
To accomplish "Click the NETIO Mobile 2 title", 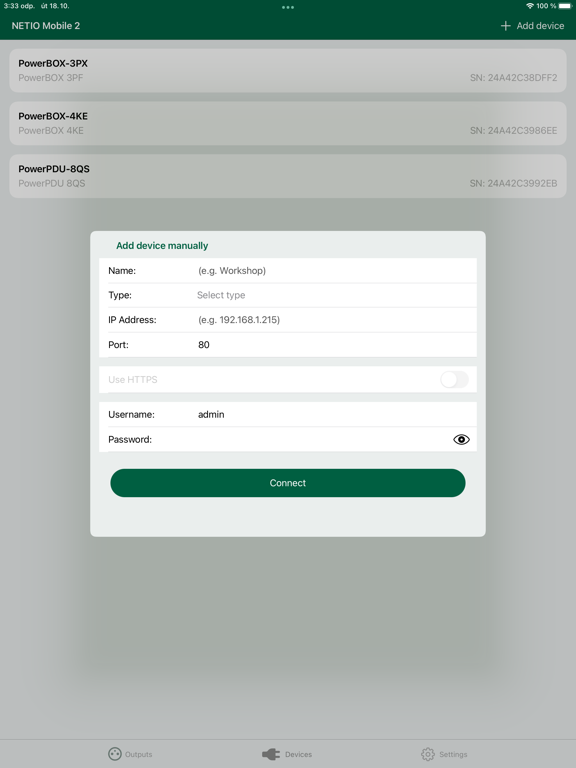I will (46, 25).
